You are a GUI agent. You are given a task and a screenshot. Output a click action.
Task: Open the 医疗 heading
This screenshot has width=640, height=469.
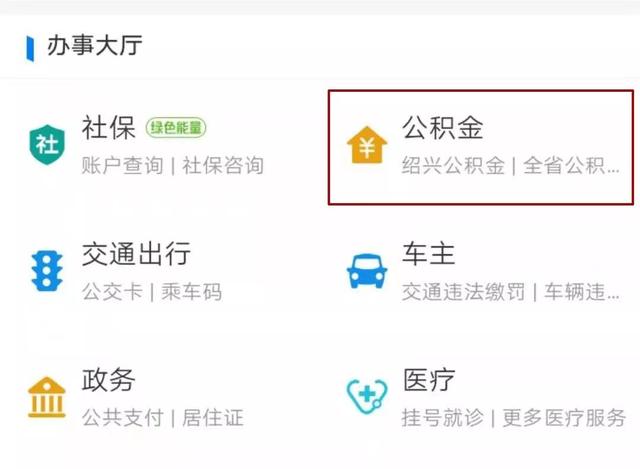click(x=429, y=380)
